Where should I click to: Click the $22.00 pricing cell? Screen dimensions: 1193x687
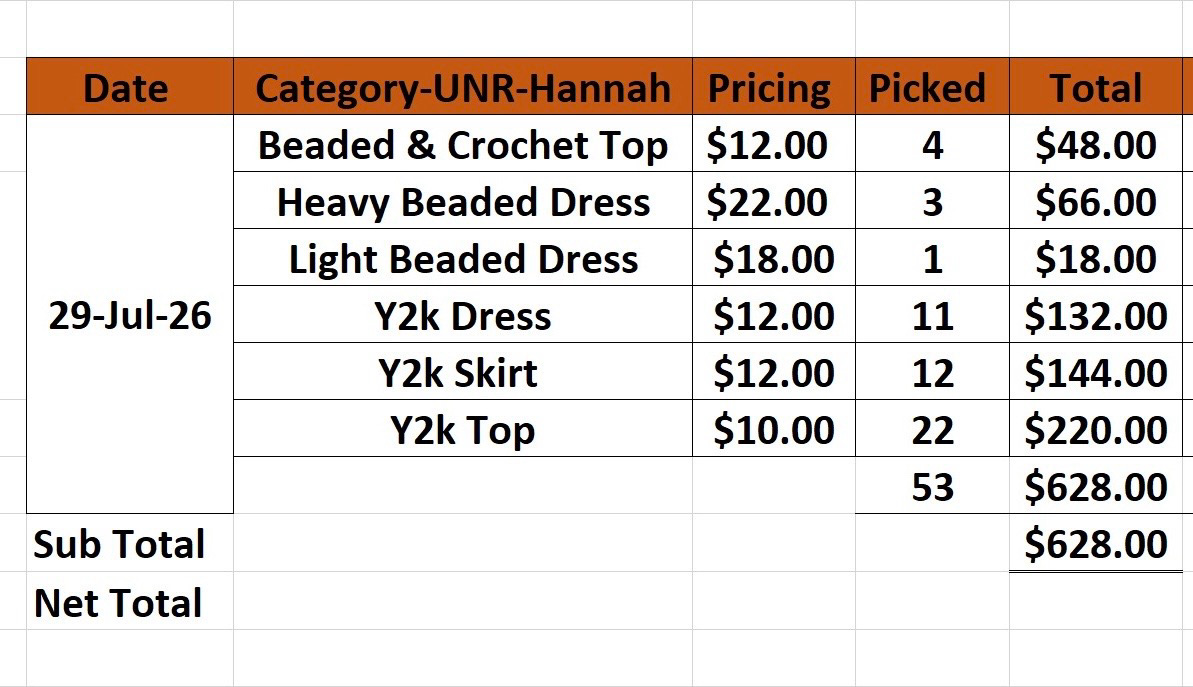click(774, 201)
